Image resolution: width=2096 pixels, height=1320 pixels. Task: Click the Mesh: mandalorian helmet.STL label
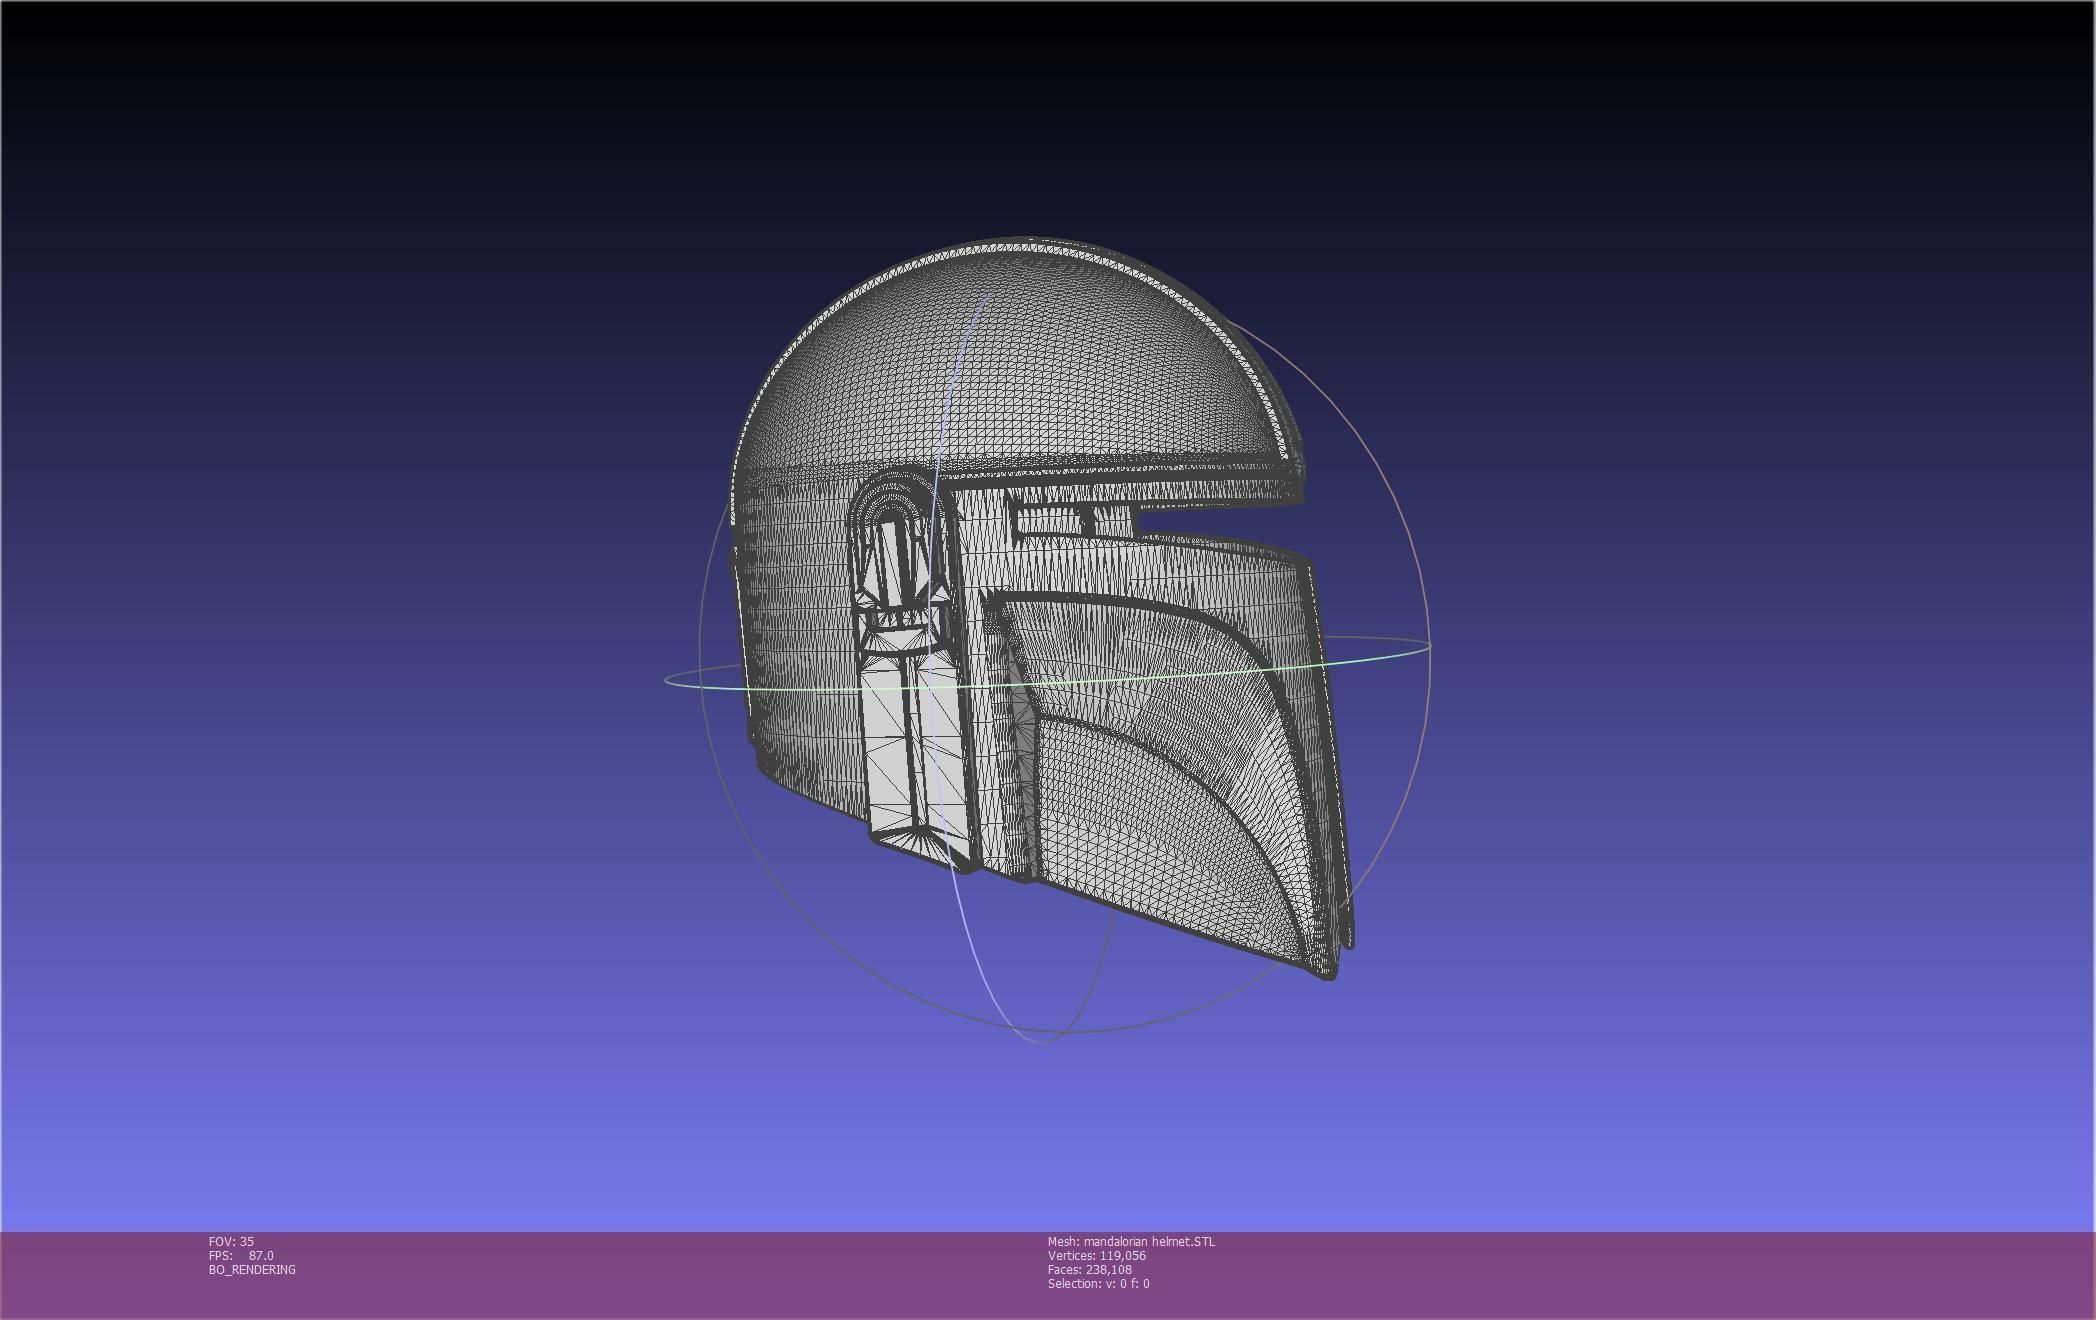pos(1131,1241)
